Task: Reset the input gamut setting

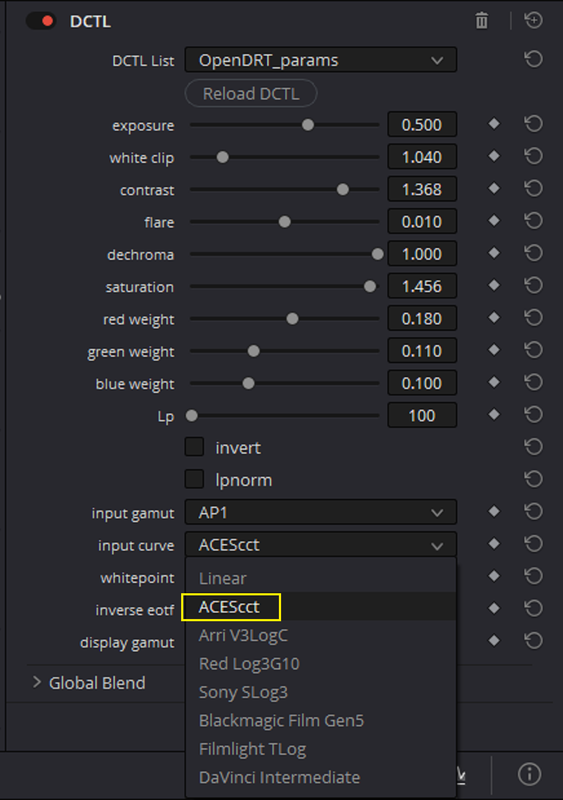Action: 533,512
